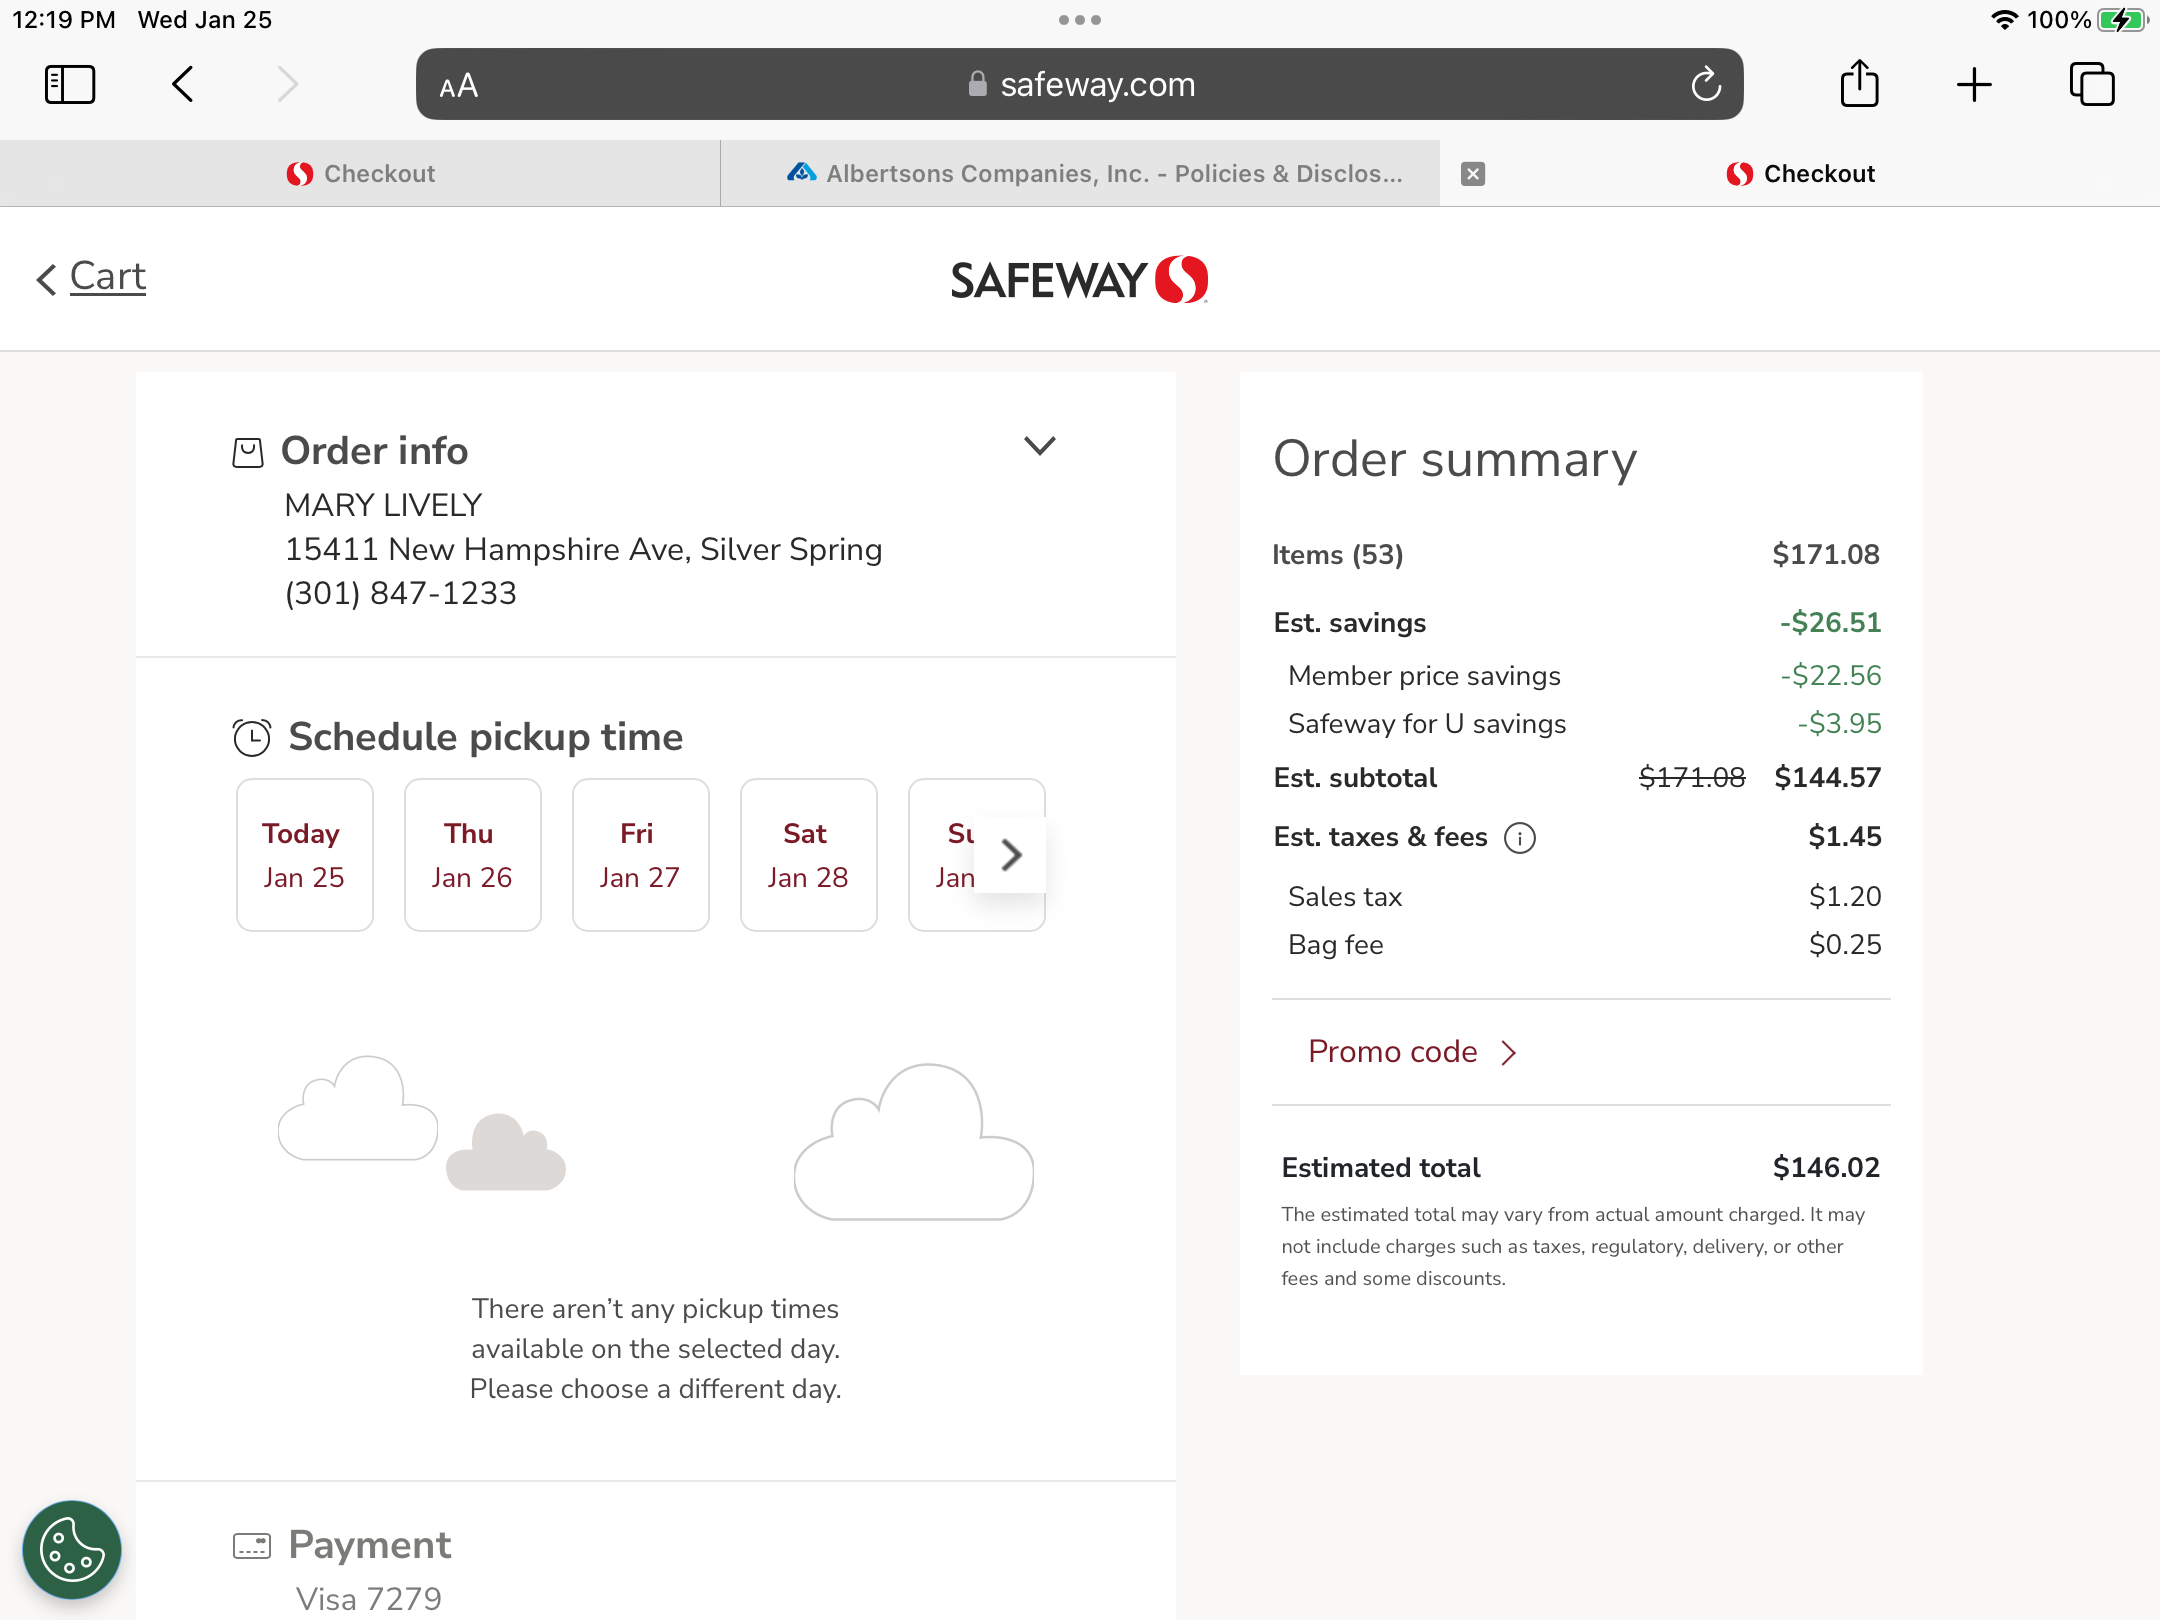
Task: Switch to the first Checkout tab
Action: 360,174
